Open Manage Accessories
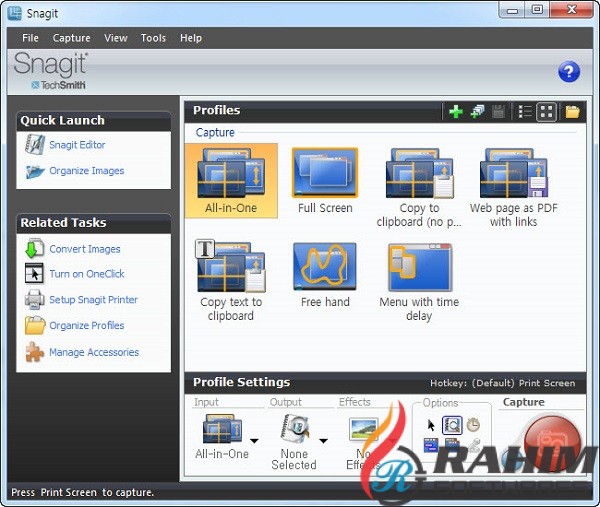This screenshot has height=507, width=600. coord(94,352)
